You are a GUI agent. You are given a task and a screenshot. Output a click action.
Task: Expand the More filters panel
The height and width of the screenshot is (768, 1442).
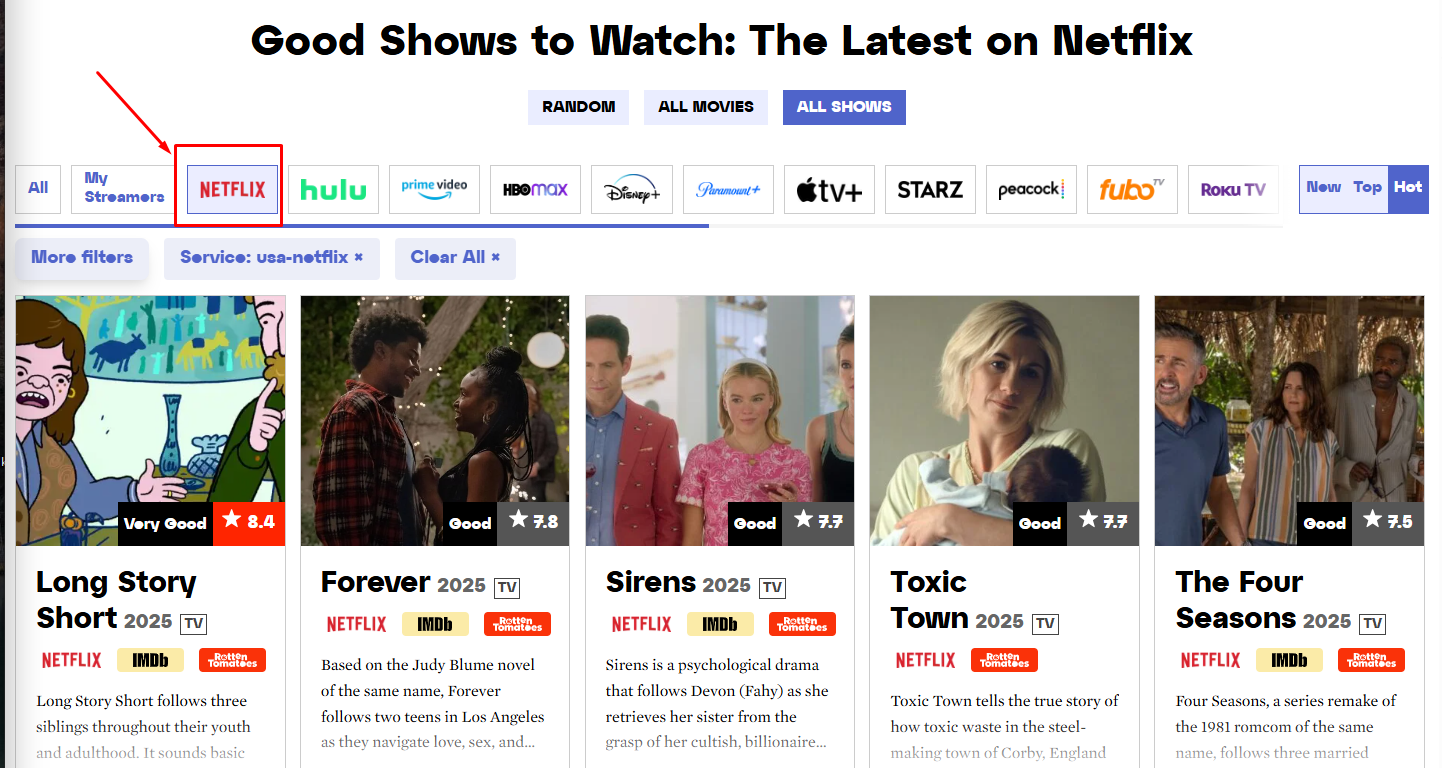point(82,258)
